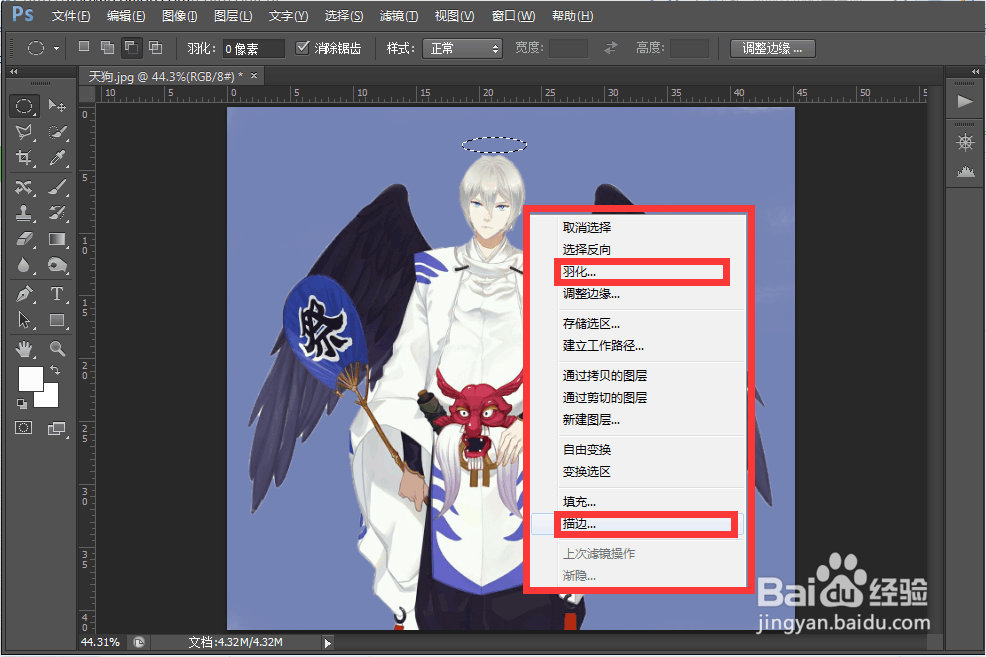The image size is (986, 657).
Task: Reset default foreground and background colors
Action: coord(22,404)
